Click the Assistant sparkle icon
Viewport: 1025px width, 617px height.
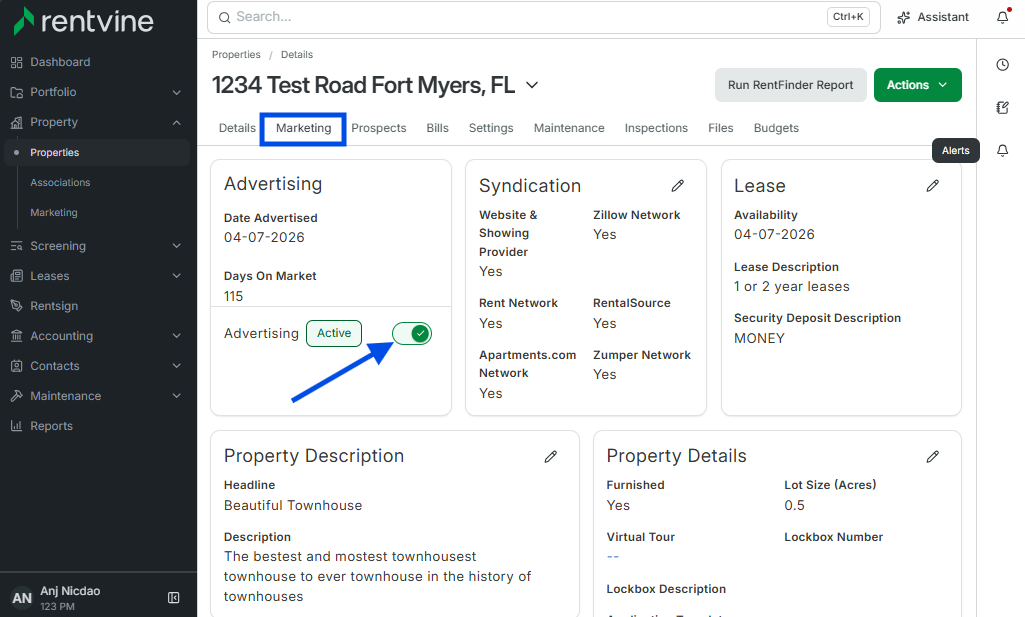[x=903, y=18]
